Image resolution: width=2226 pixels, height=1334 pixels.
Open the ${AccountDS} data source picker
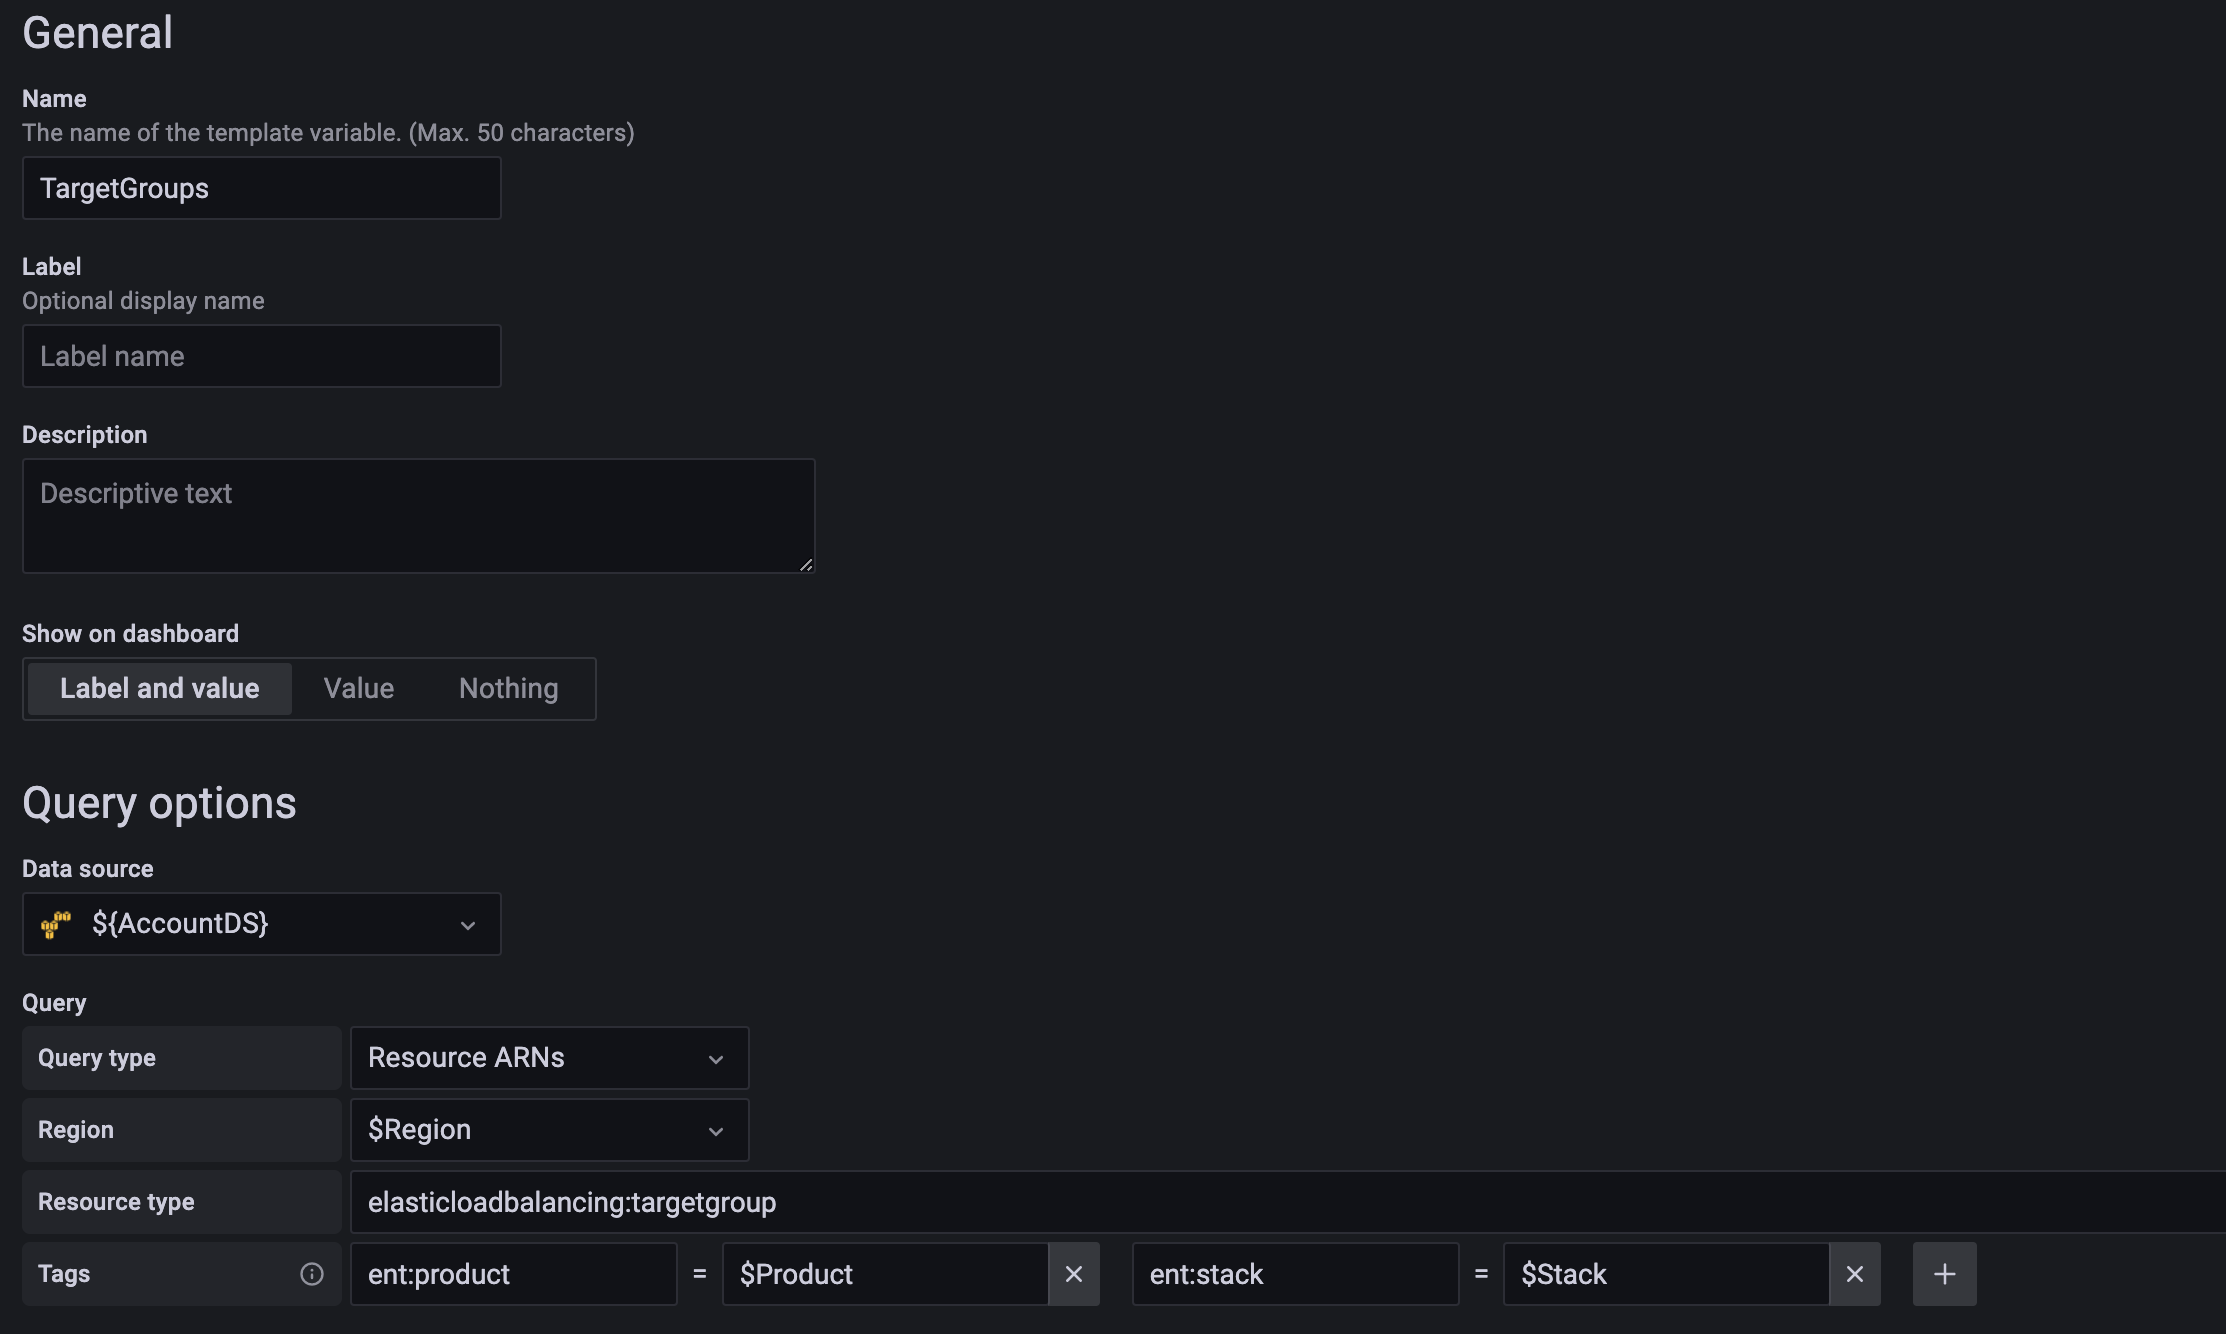click(x=260, y=924)
